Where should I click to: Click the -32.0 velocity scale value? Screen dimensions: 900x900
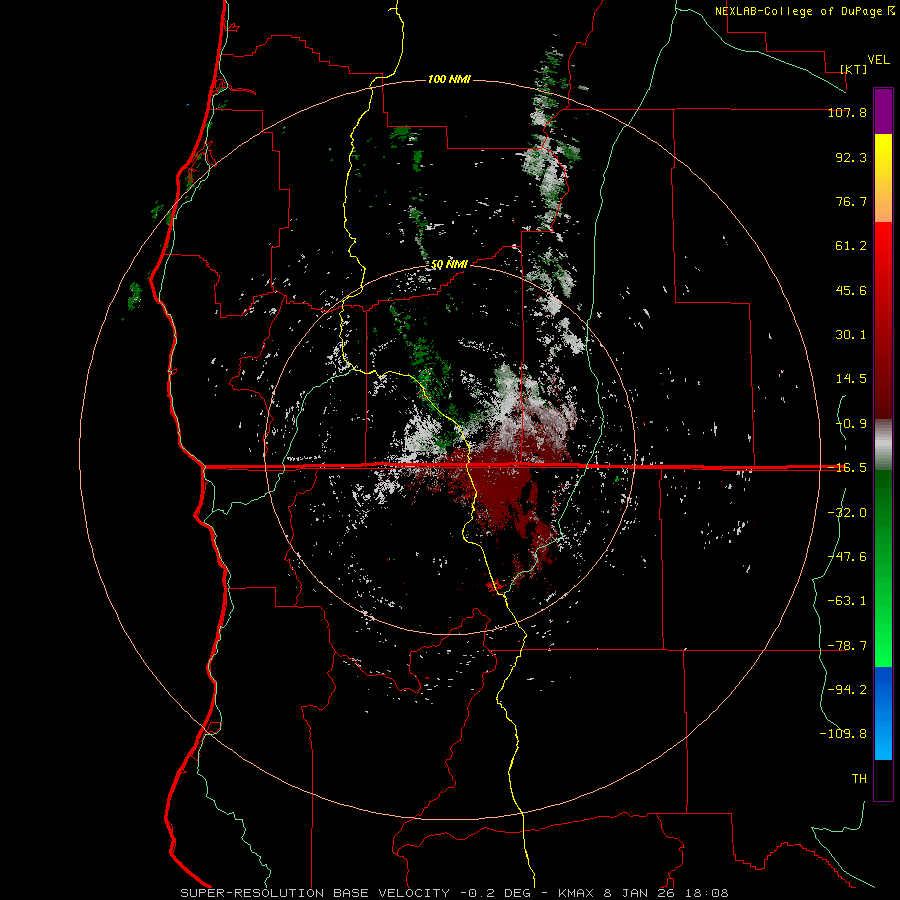click(x=847, y=513)
